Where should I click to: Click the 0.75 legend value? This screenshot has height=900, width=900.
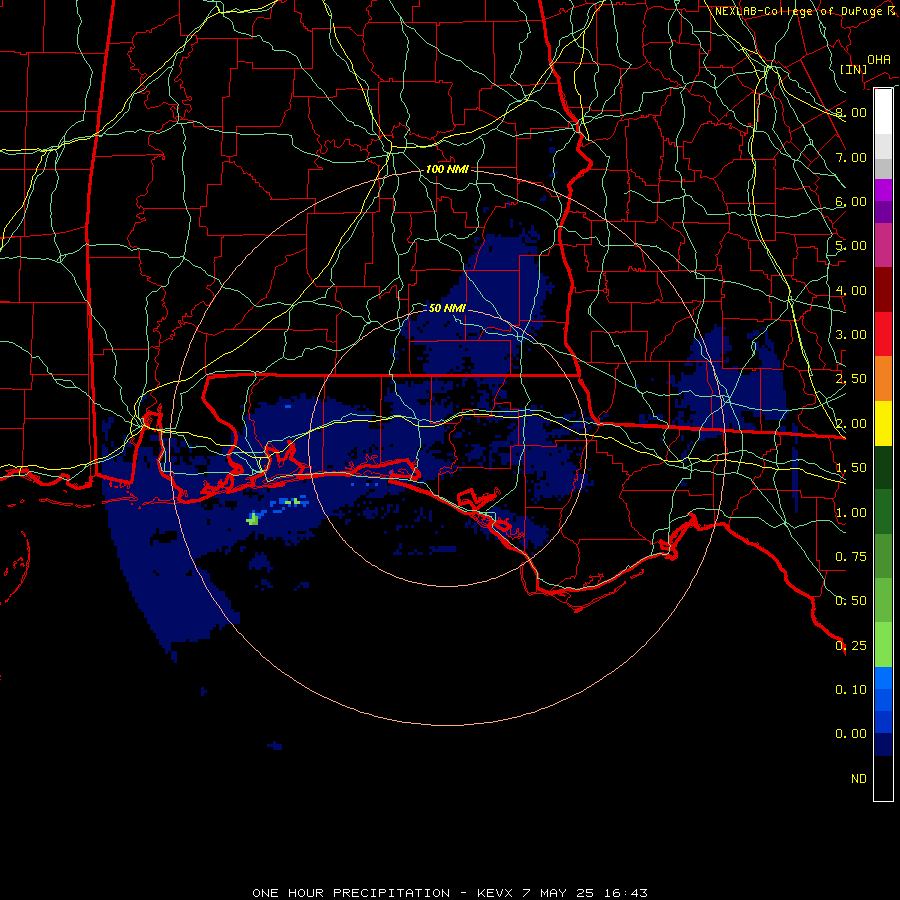851,557
